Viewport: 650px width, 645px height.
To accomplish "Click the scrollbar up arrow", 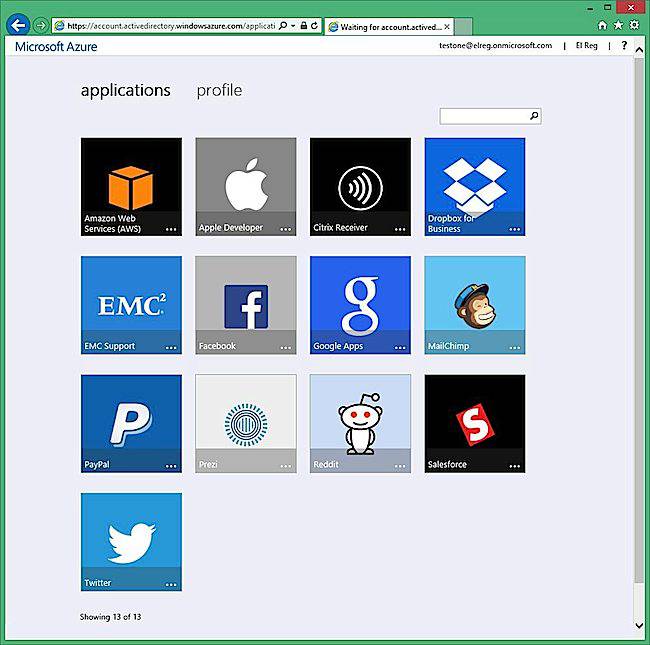I will point(639,50).
